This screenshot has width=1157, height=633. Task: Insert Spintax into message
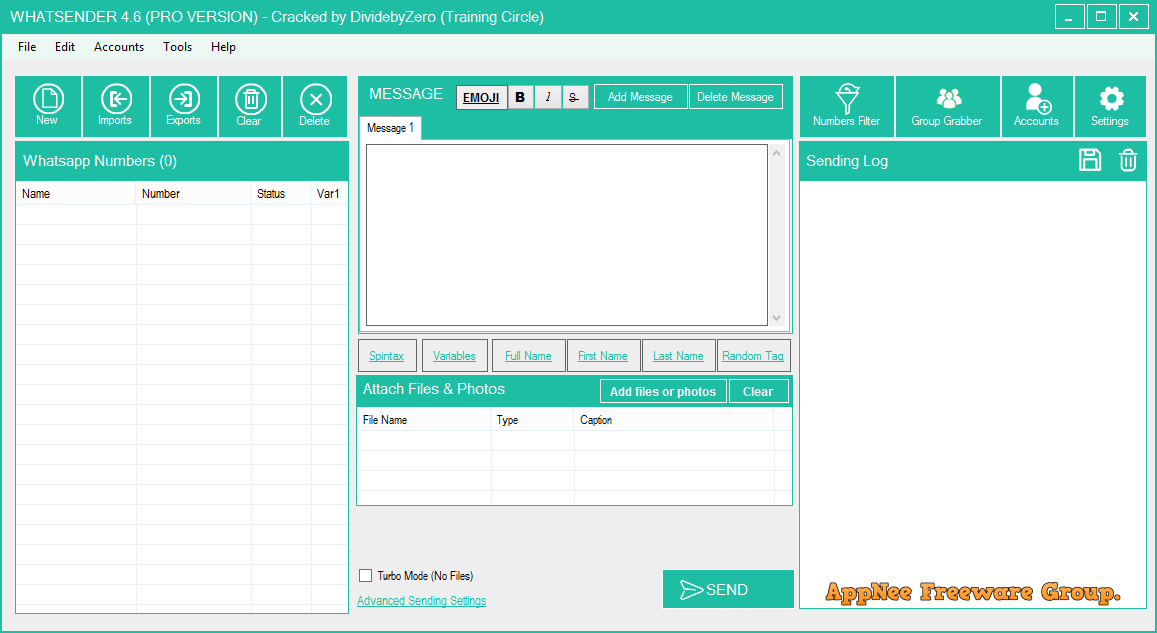click(387, 356)
